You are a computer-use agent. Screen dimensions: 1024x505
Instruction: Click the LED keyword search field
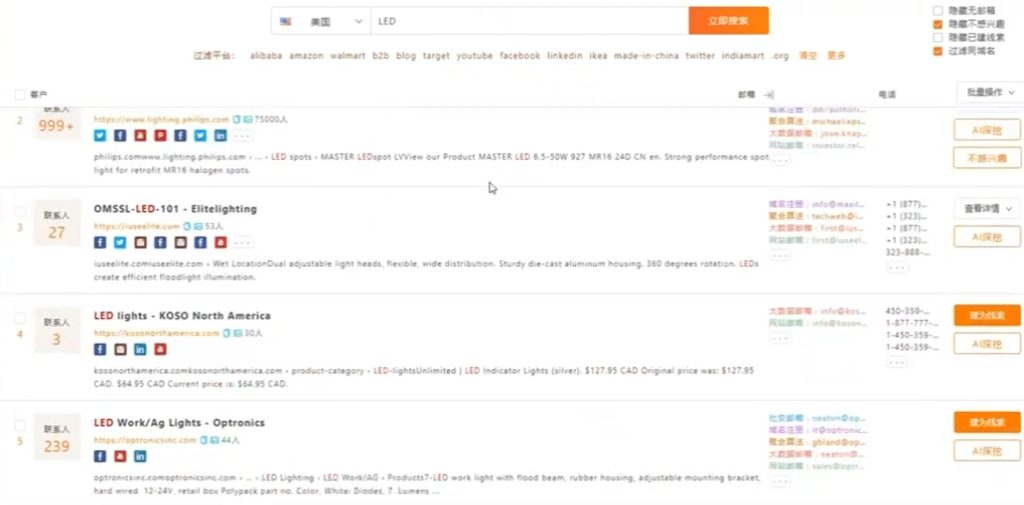(530, 21)
